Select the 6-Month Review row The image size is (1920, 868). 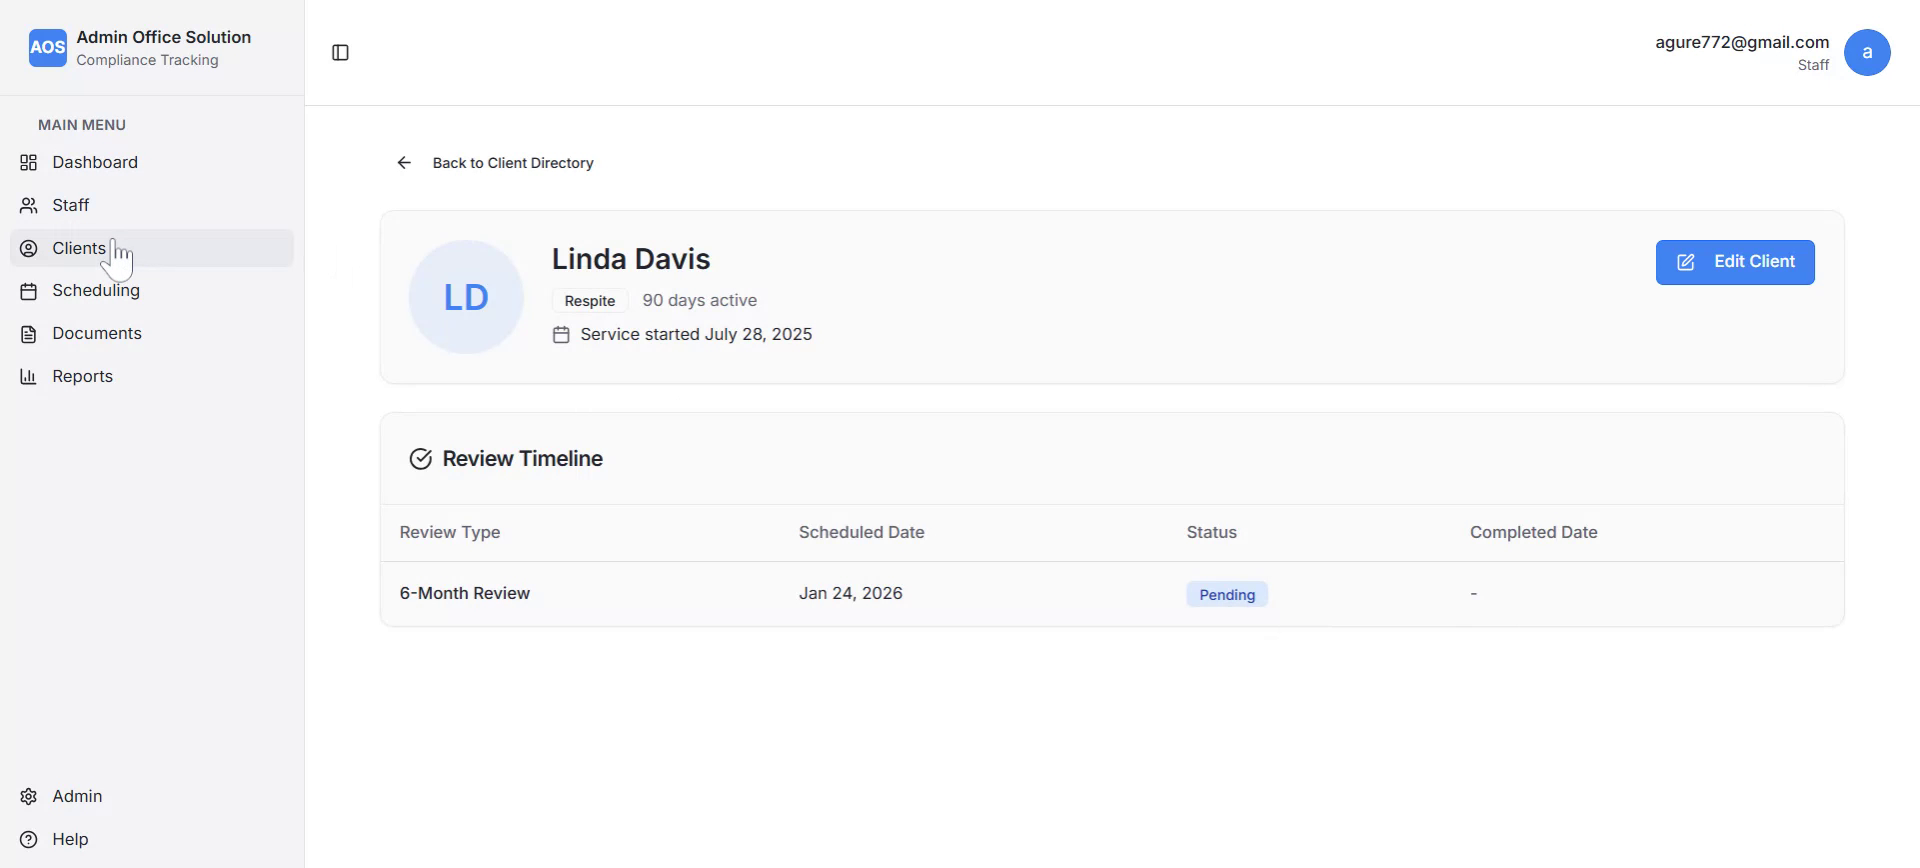tap(465, 594)
